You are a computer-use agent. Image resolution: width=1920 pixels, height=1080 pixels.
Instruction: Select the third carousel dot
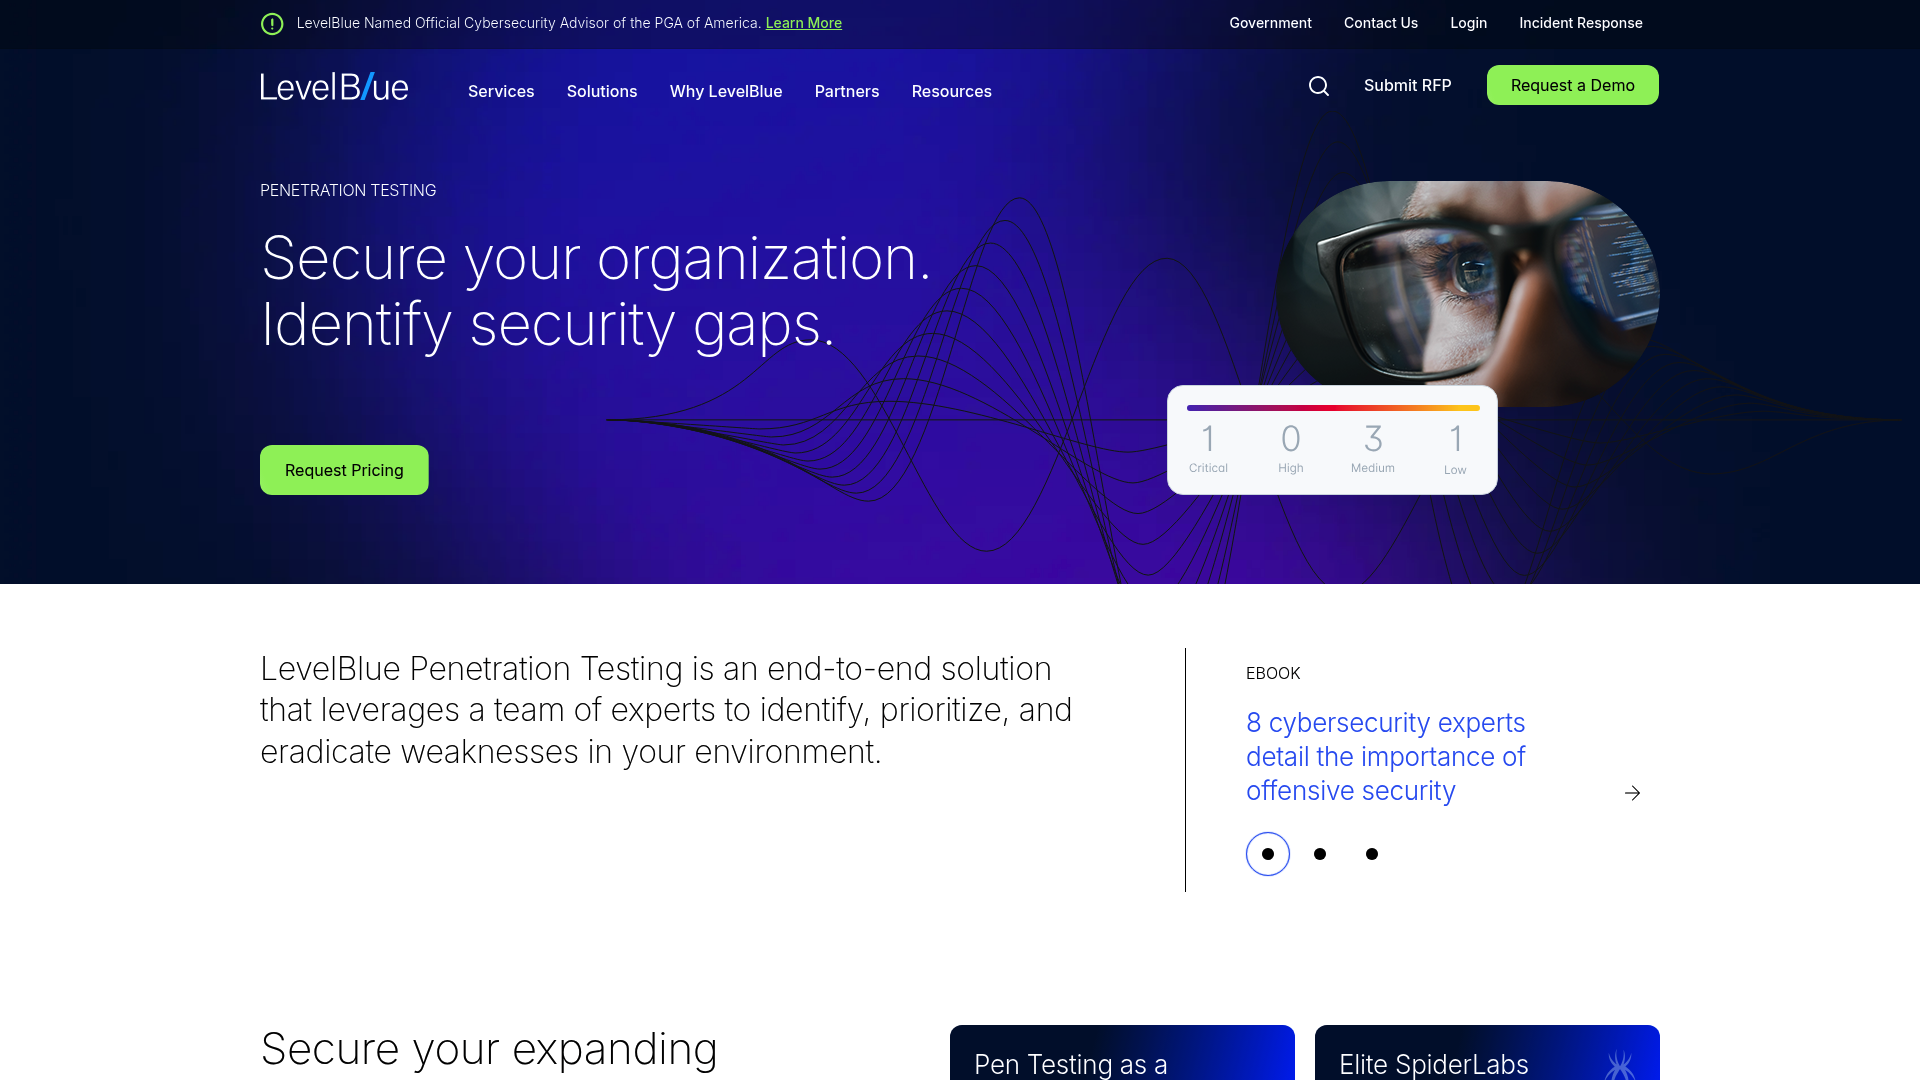coord(1372,854)
